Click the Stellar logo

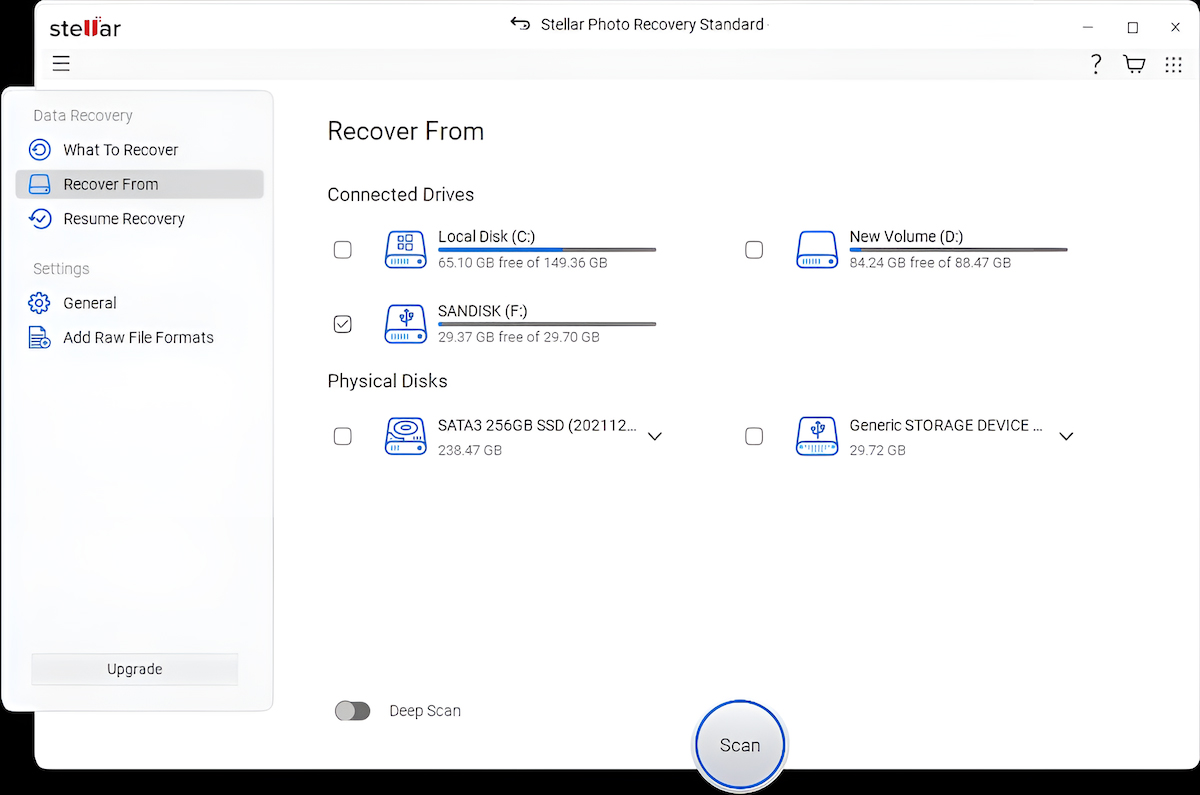85,27
